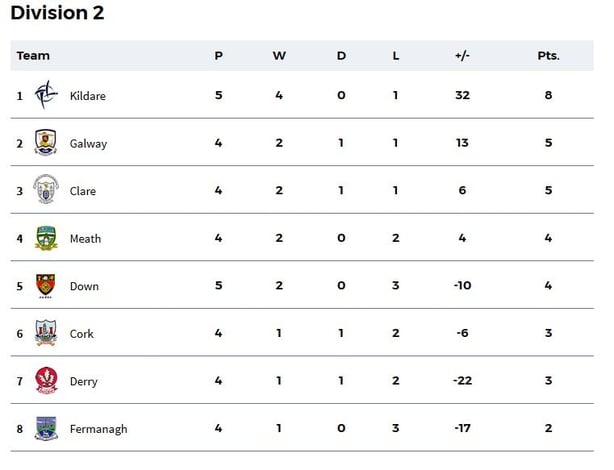Click the Division 2 heading
614x470 pixels.
57,13
